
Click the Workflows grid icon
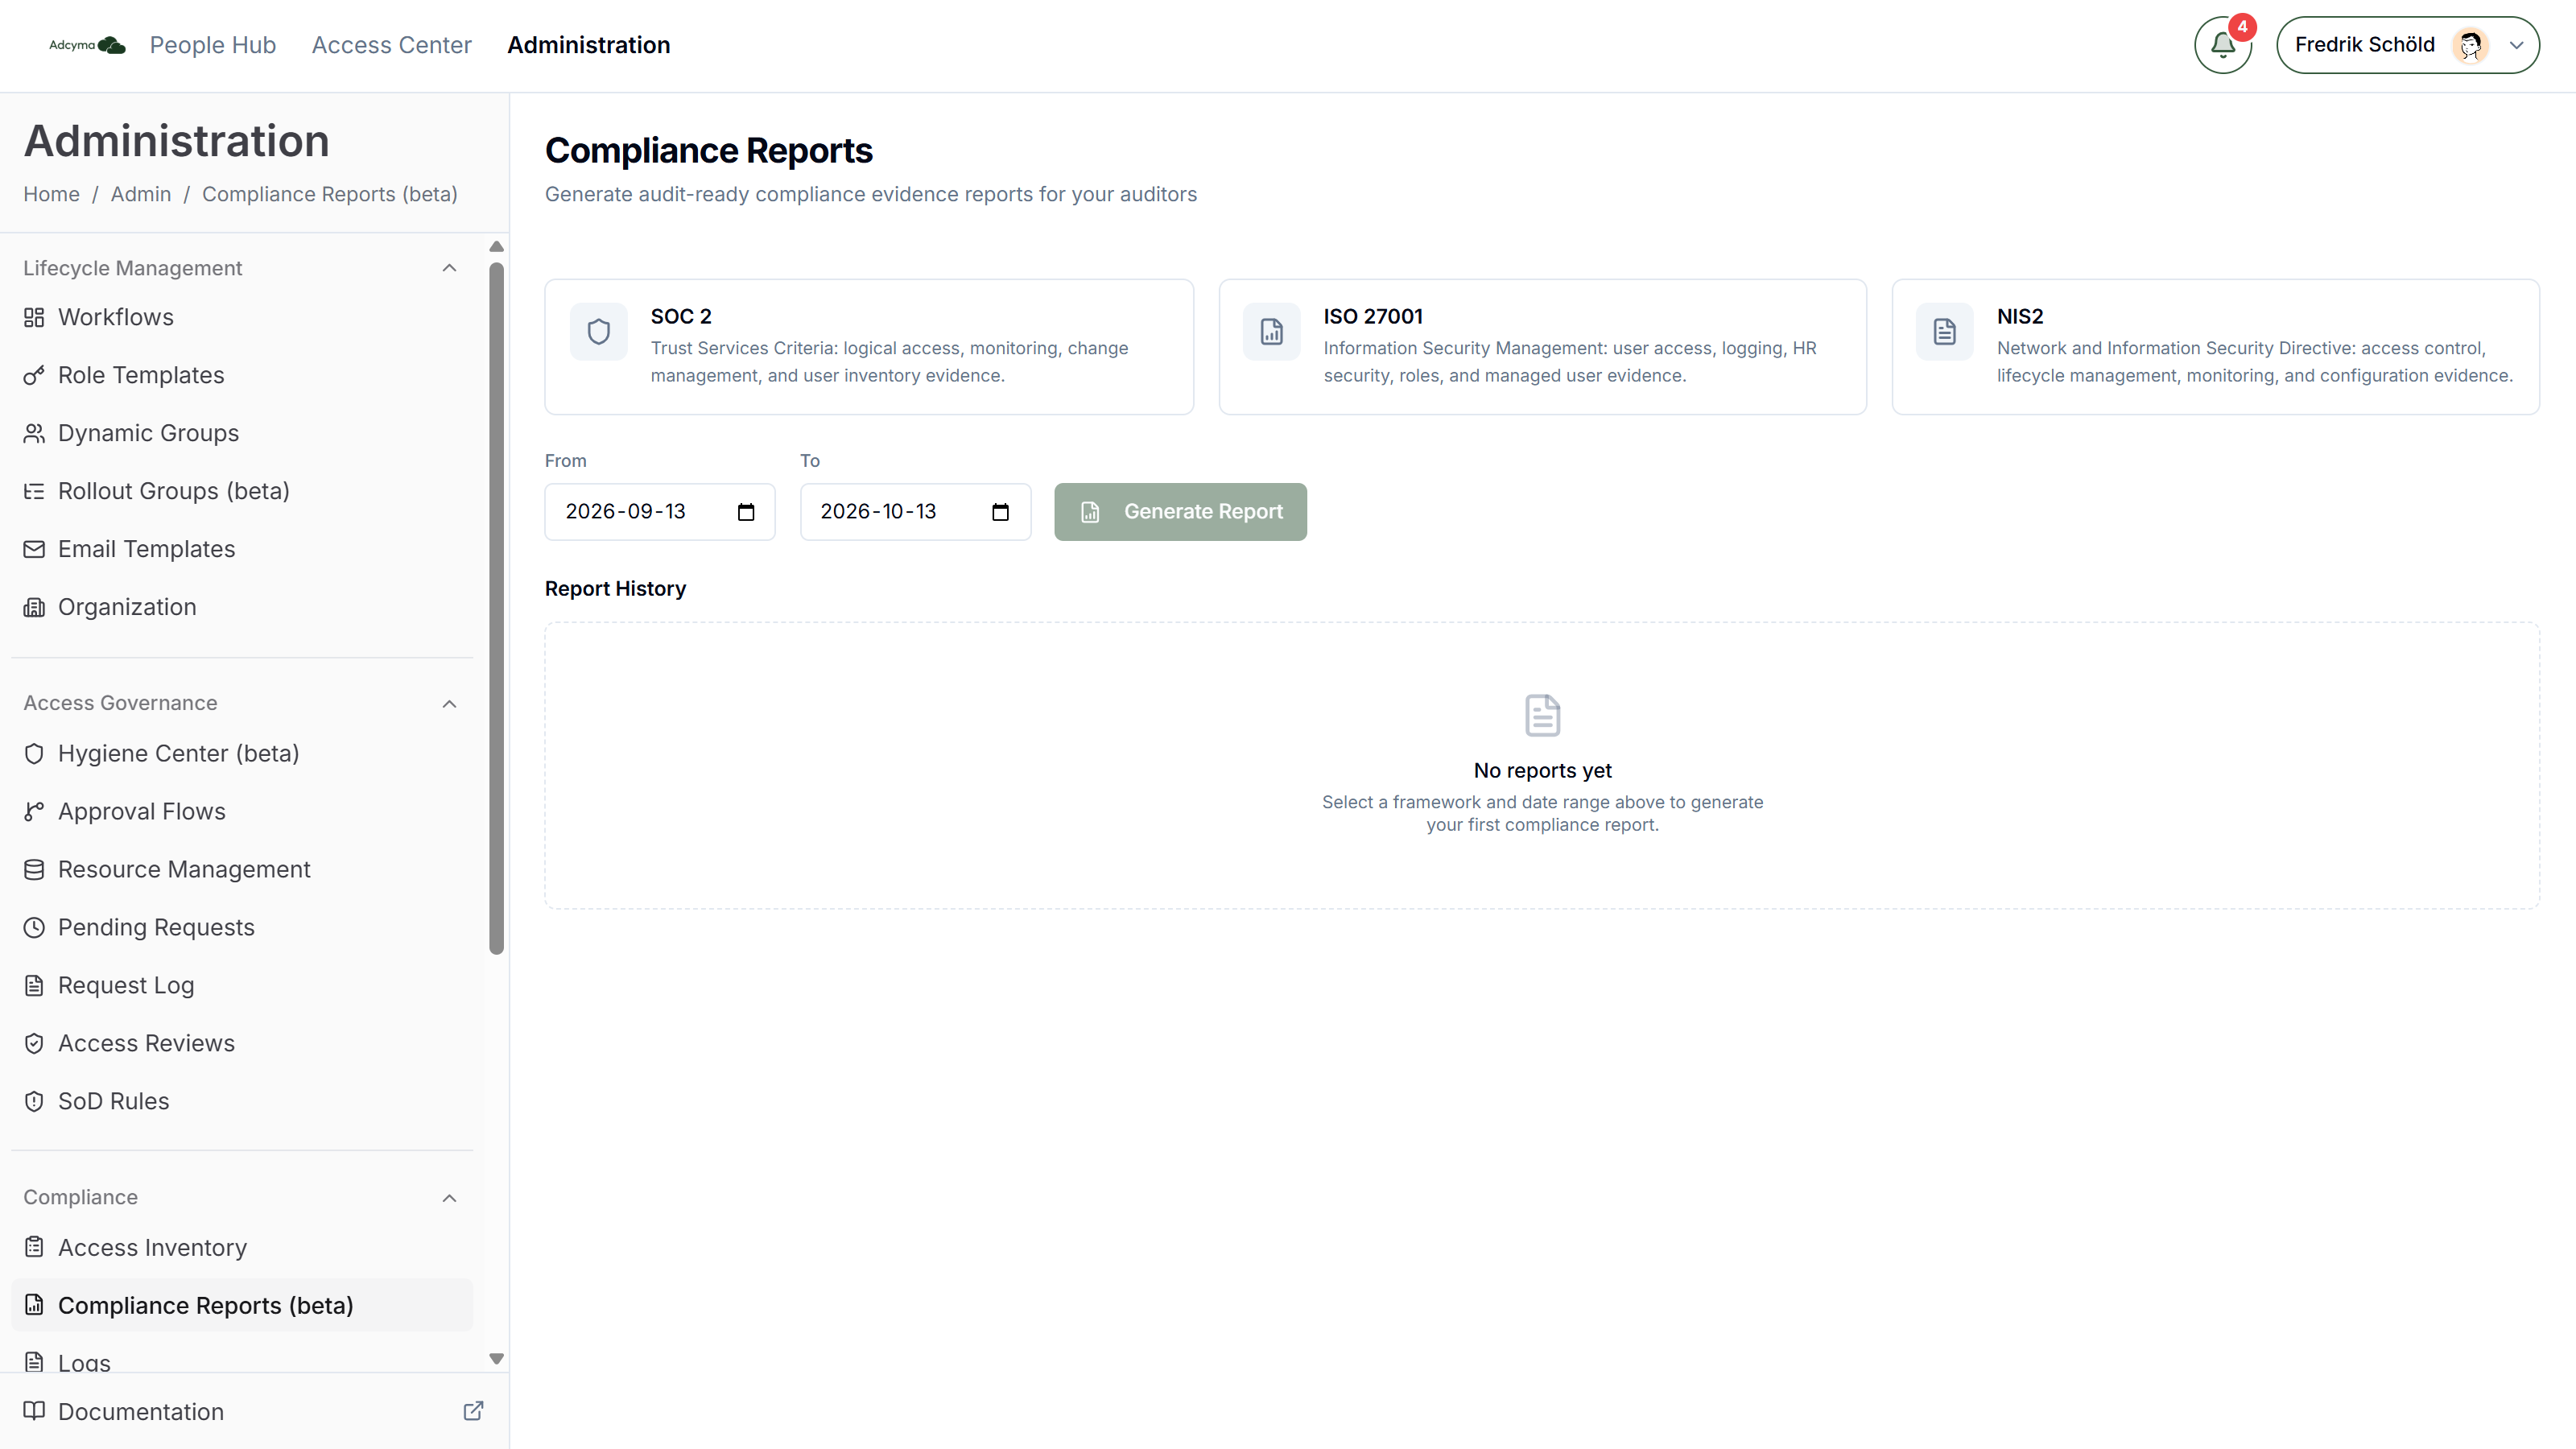tap(34, 317)
